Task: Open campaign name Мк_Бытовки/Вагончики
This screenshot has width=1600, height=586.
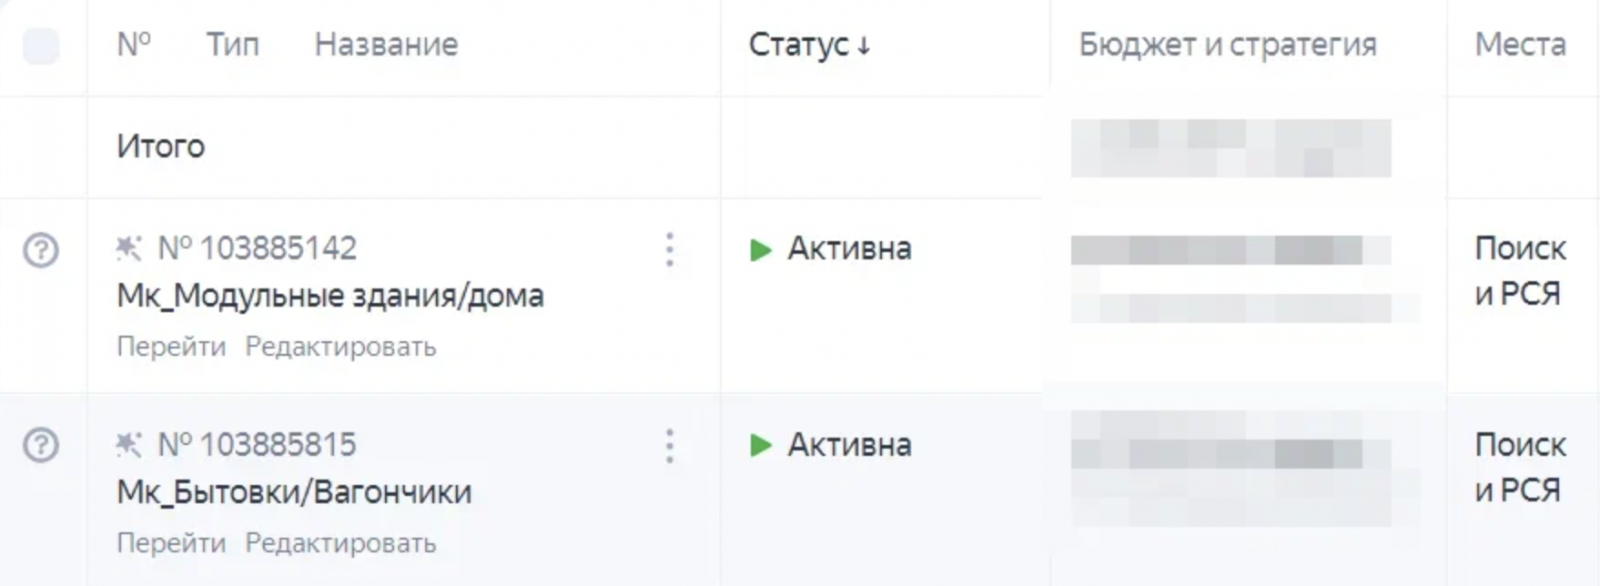Action: (x=294, y=492)
